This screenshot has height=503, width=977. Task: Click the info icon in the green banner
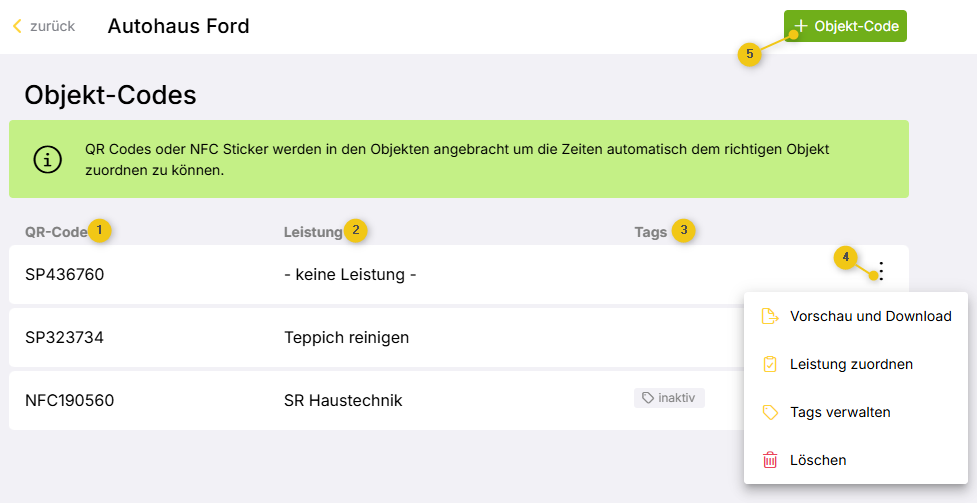(47, 160)
